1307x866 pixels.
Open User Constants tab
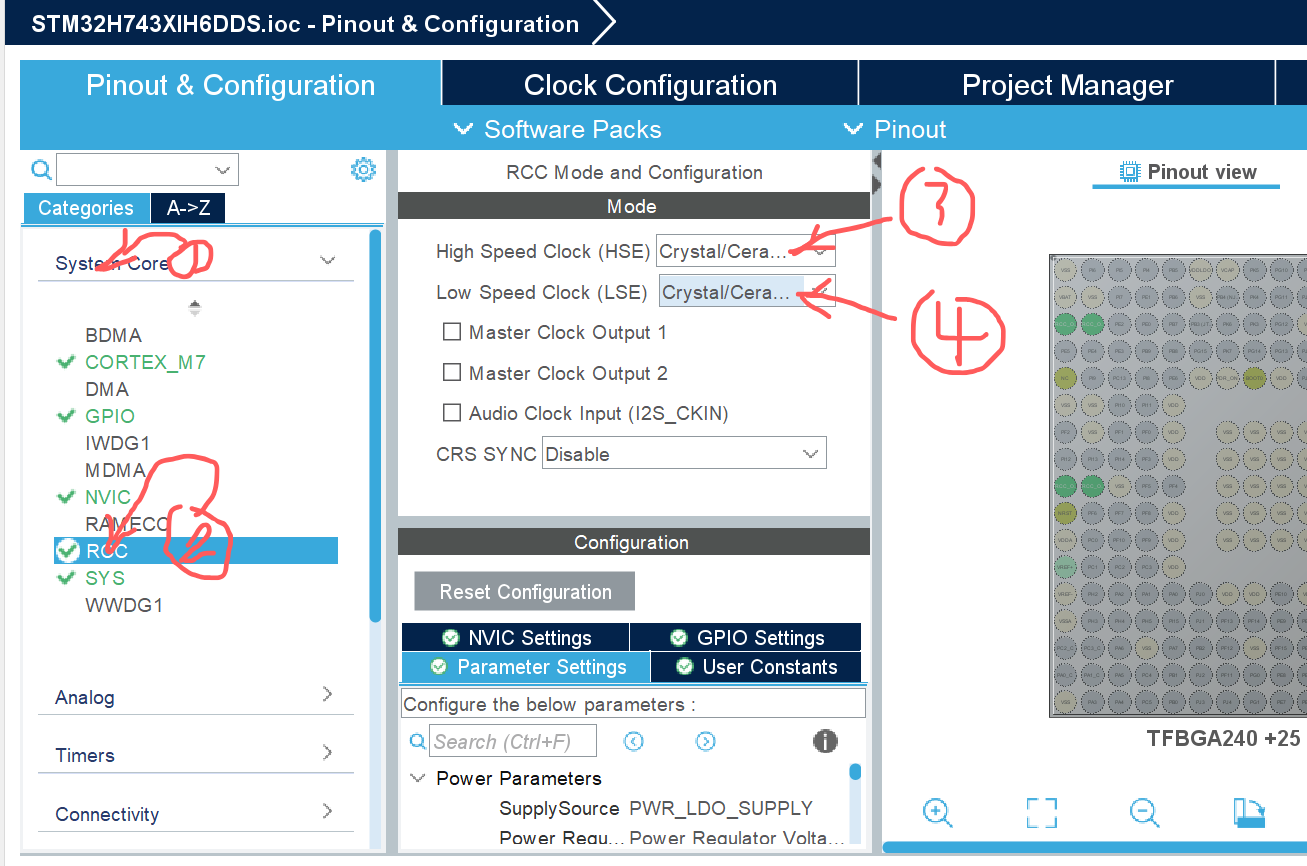coord(756,667)
